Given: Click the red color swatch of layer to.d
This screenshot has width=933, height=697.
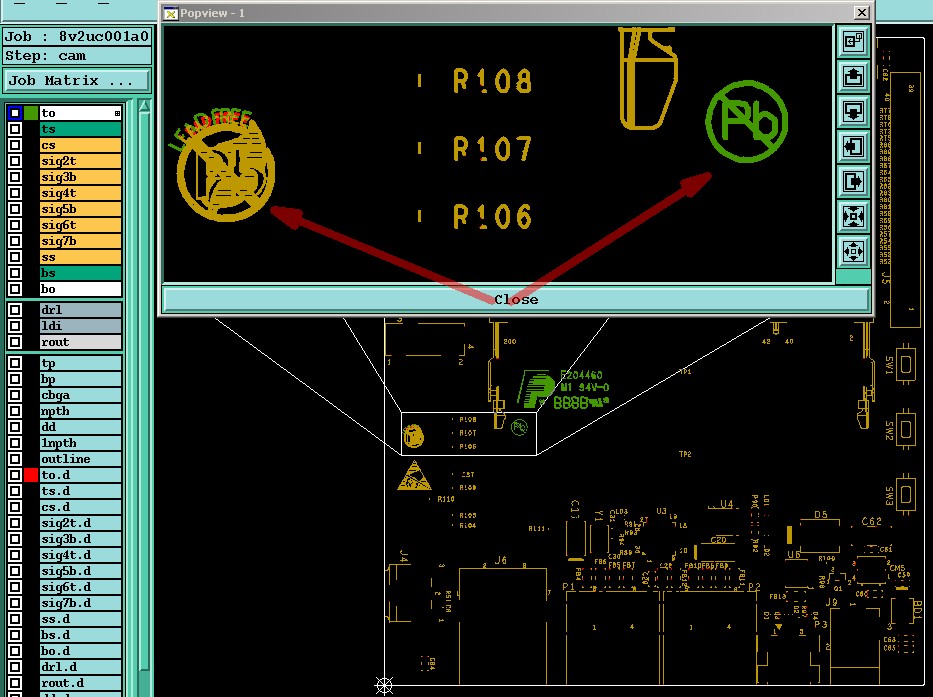Looking at the screenshot, I should 31,476.
